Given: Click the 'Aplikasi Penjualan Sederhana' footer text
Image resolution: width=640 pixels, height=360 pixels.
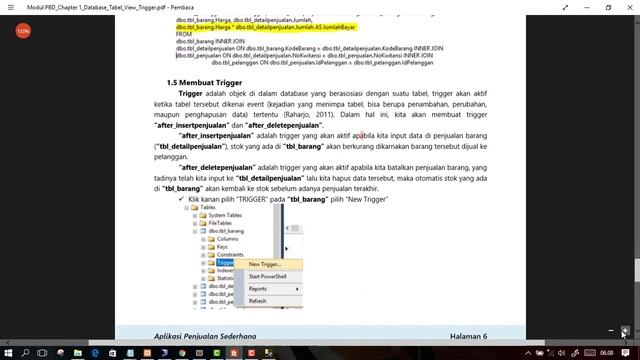Looking at the screenshot, I should pos(205,336).
